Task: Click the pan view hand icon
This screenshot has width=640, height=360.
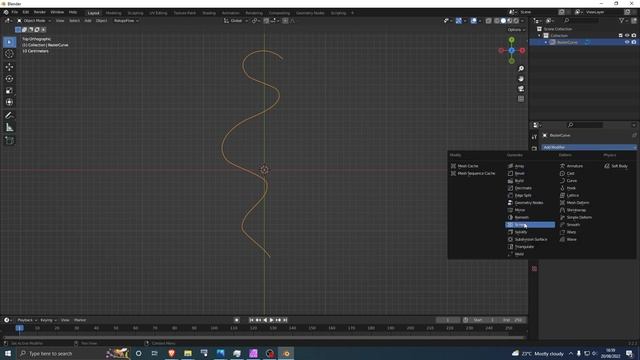Action: [x=521, y=79]
